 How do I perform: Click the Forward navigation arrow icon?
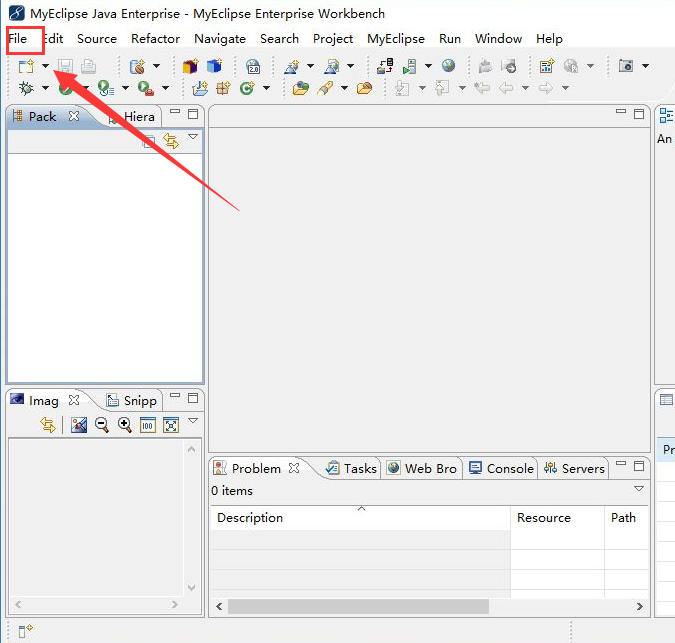pos(546,88)
